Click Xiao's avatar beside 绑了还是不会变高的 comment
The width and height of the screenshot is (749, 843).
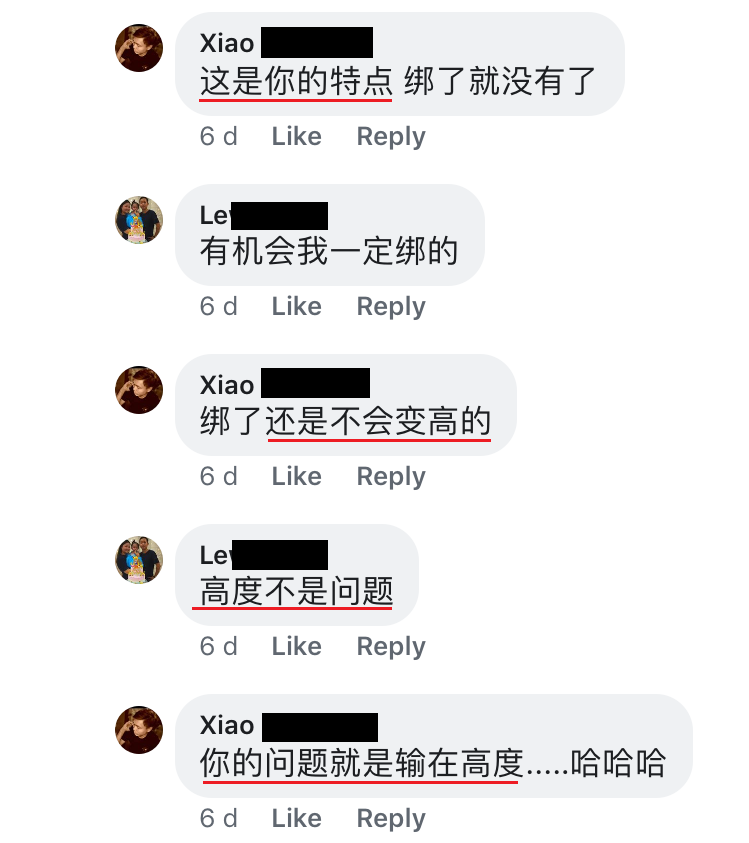139,390
